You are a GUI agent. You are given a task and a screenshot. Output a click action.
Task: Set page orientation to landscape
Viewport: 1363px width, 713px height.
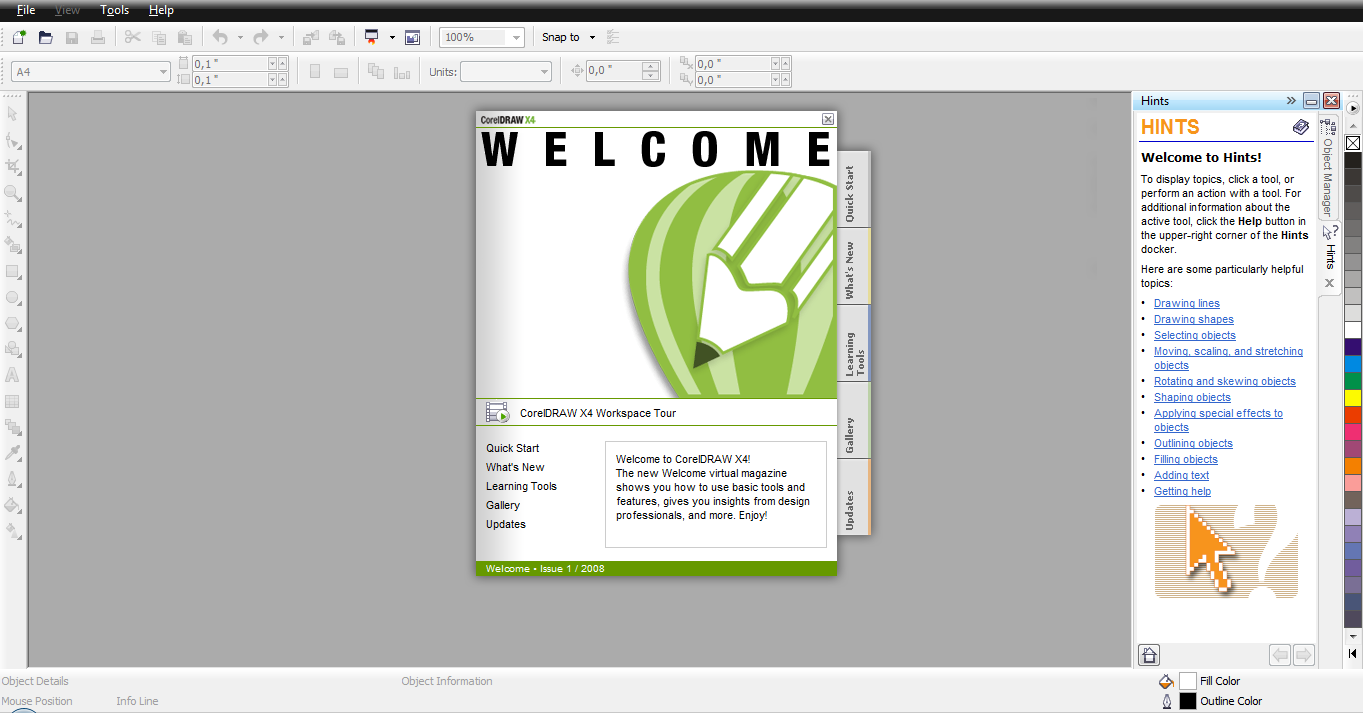click(x=341, y=71)
